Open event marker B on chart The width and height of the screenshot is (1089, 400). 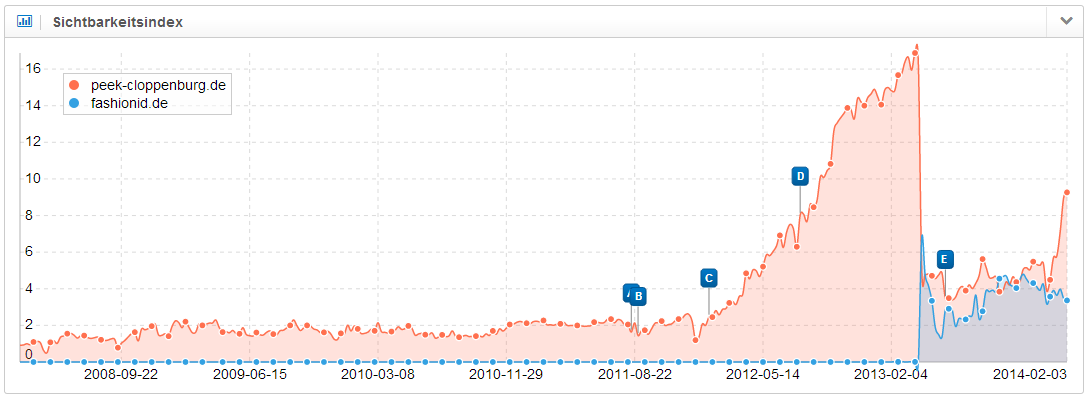pyautogui.click(x=639, y=296)
